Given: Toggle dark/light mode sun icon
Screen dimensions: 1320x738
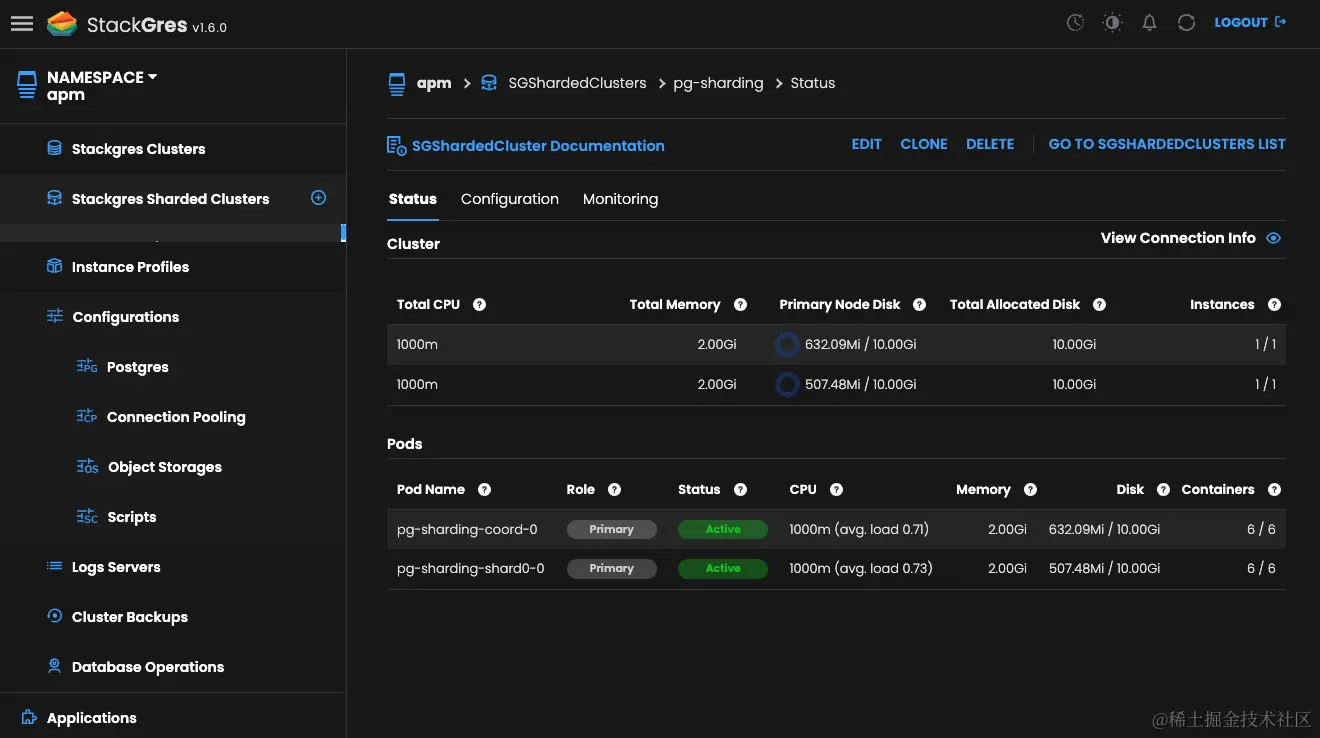Looking at the screenshot, I should tap(1112, 22).
